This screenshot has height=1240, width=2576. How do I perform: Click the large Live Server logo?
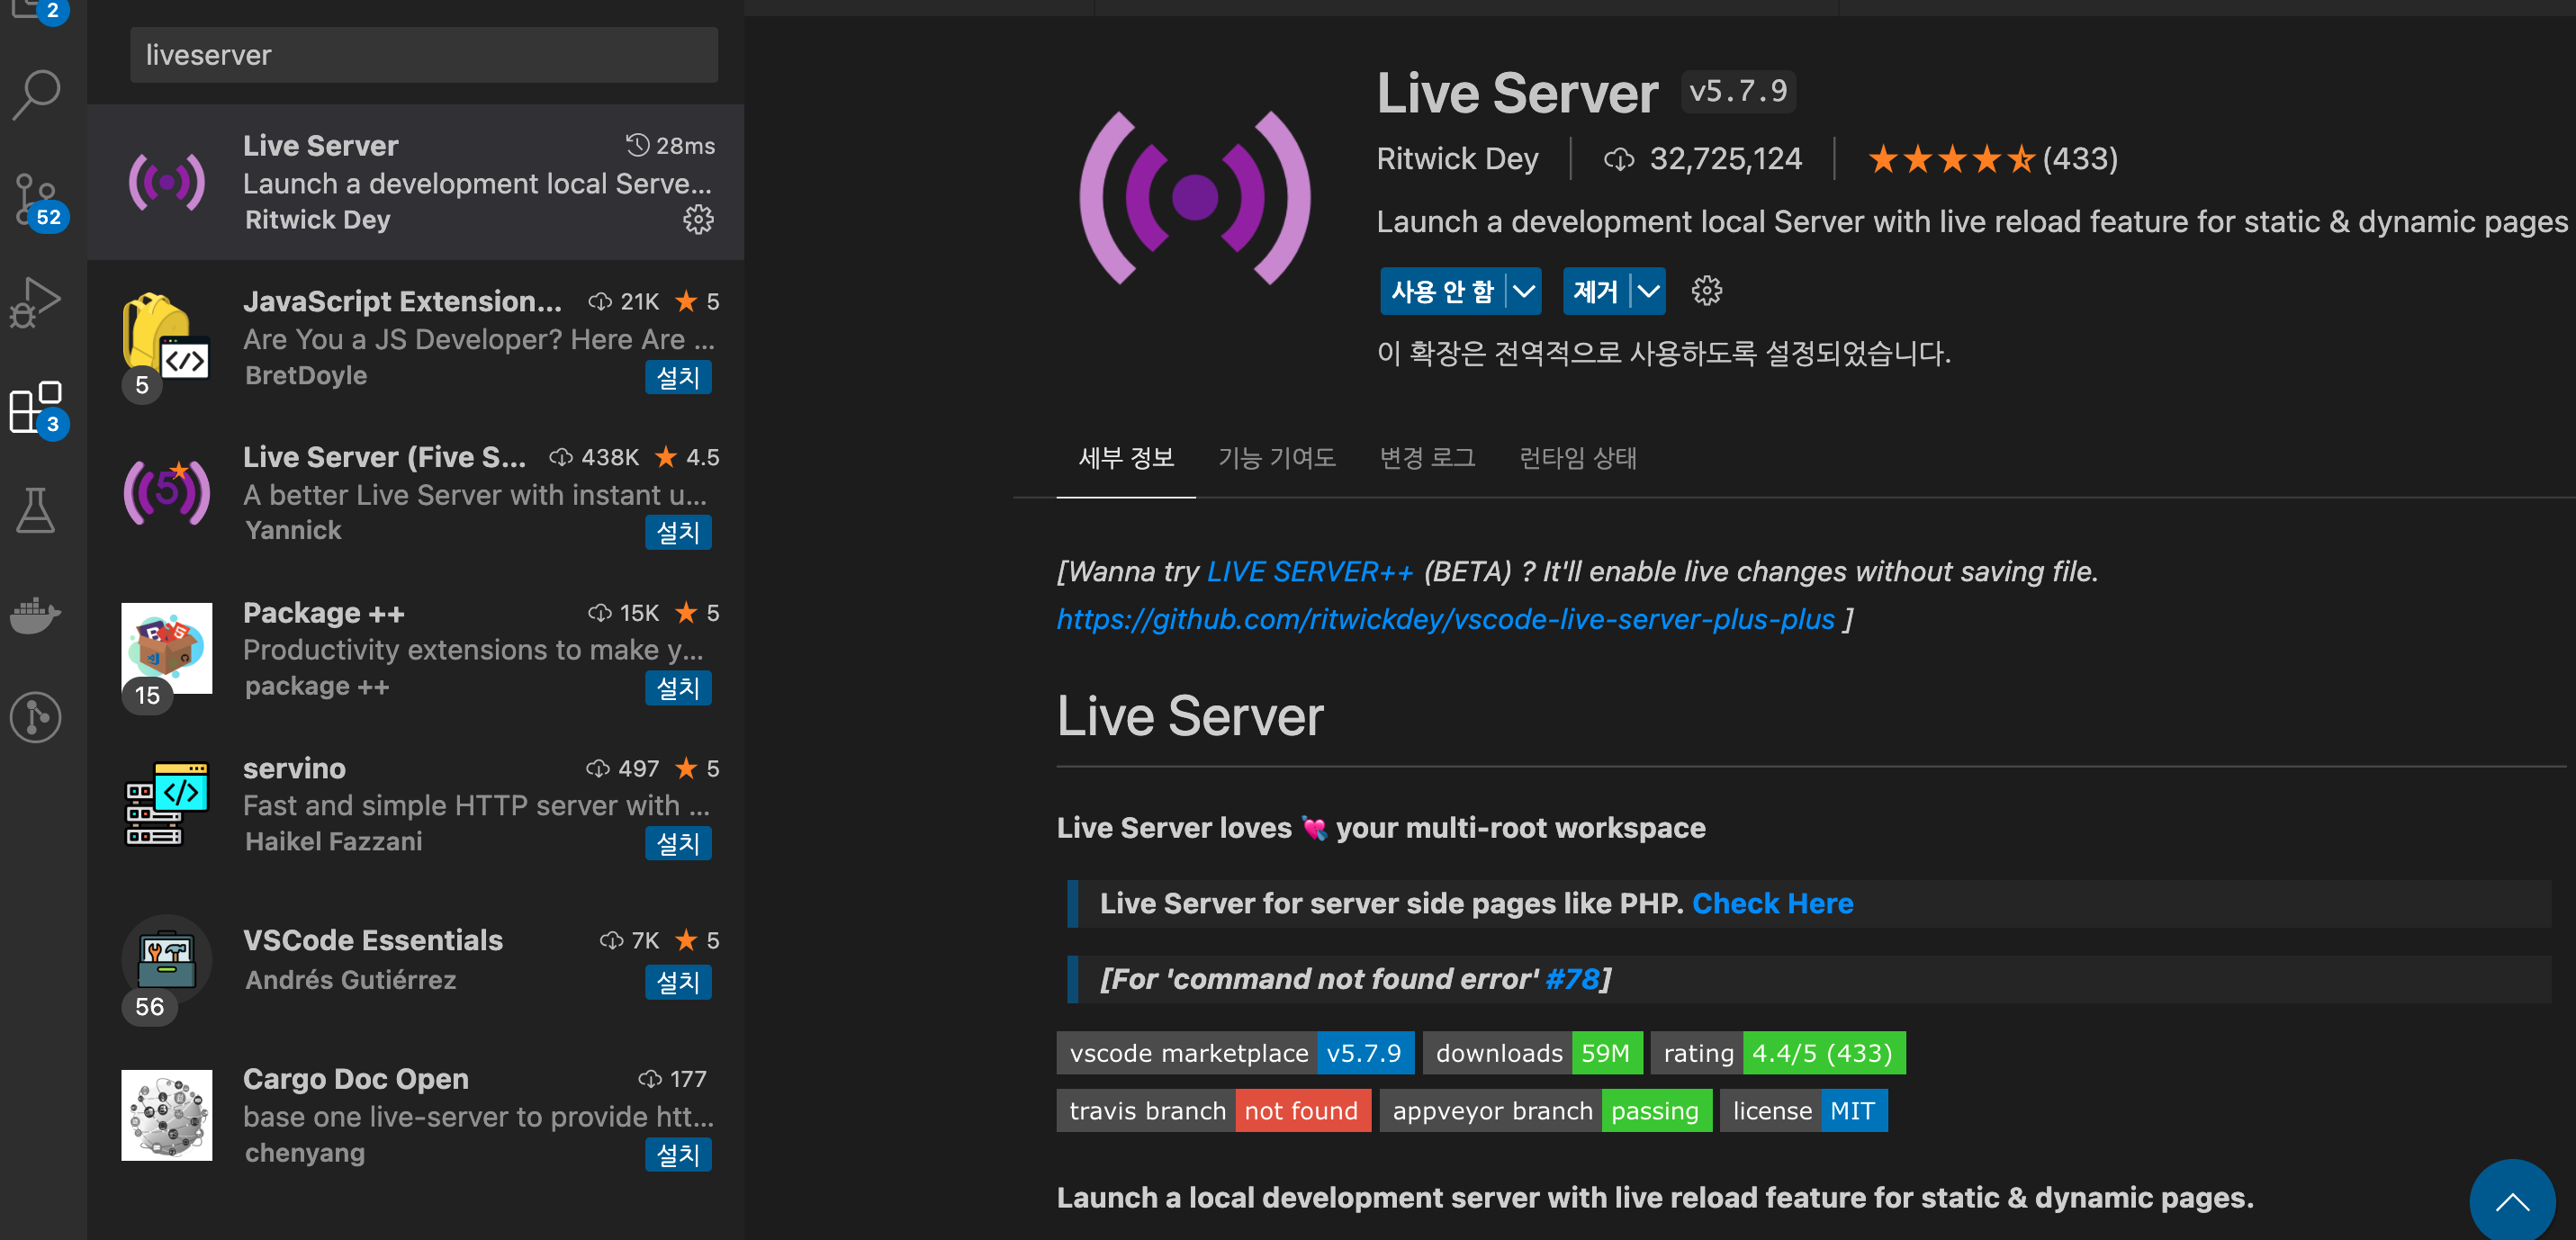pyautogui.click(x=1194, y=197)
